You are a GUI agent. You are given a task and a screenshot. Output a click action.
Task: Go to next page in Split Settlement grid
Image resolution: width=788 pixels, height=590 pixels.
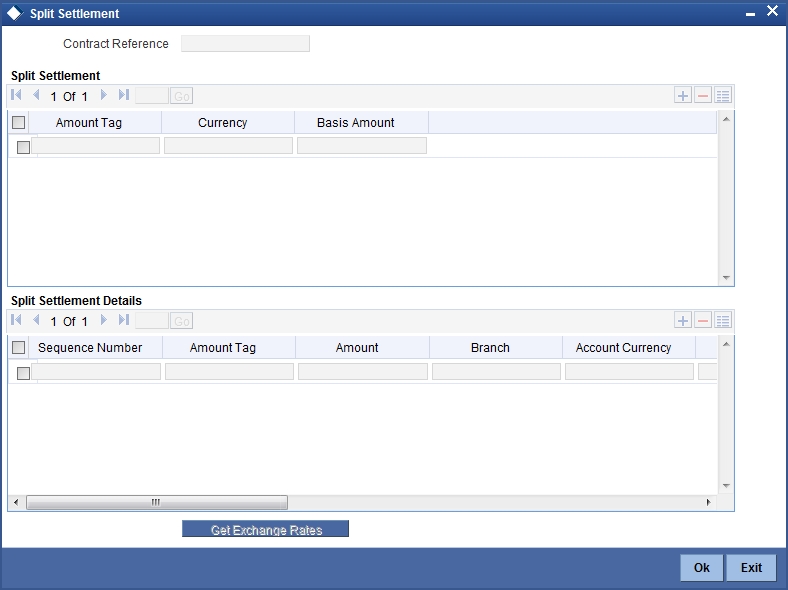click(104, 95)
